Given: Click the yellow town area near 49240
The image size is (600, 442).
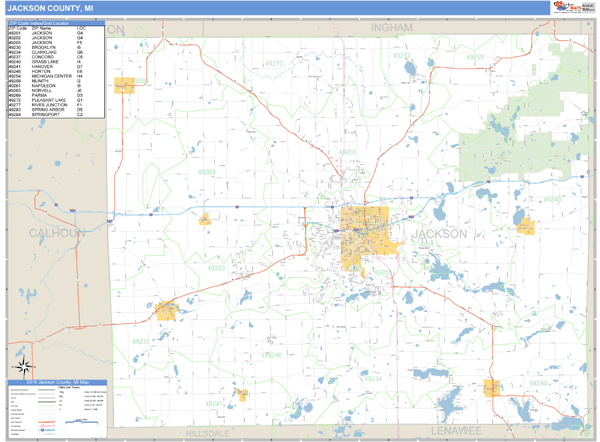Looking at the screenshot, I should click(x=525, y=228).
